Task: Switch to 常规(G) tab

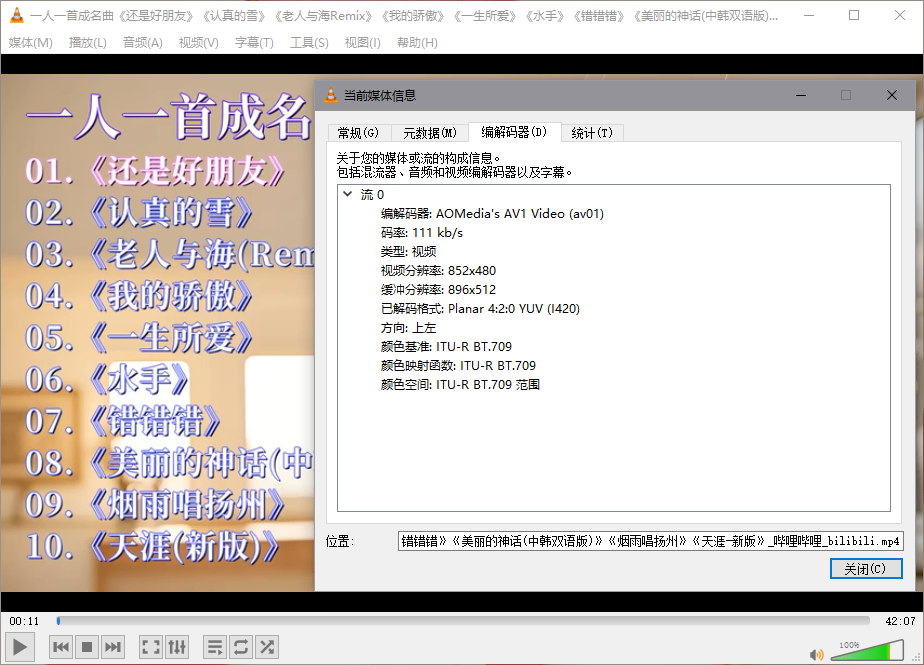Action: click(x=358, y=133)
